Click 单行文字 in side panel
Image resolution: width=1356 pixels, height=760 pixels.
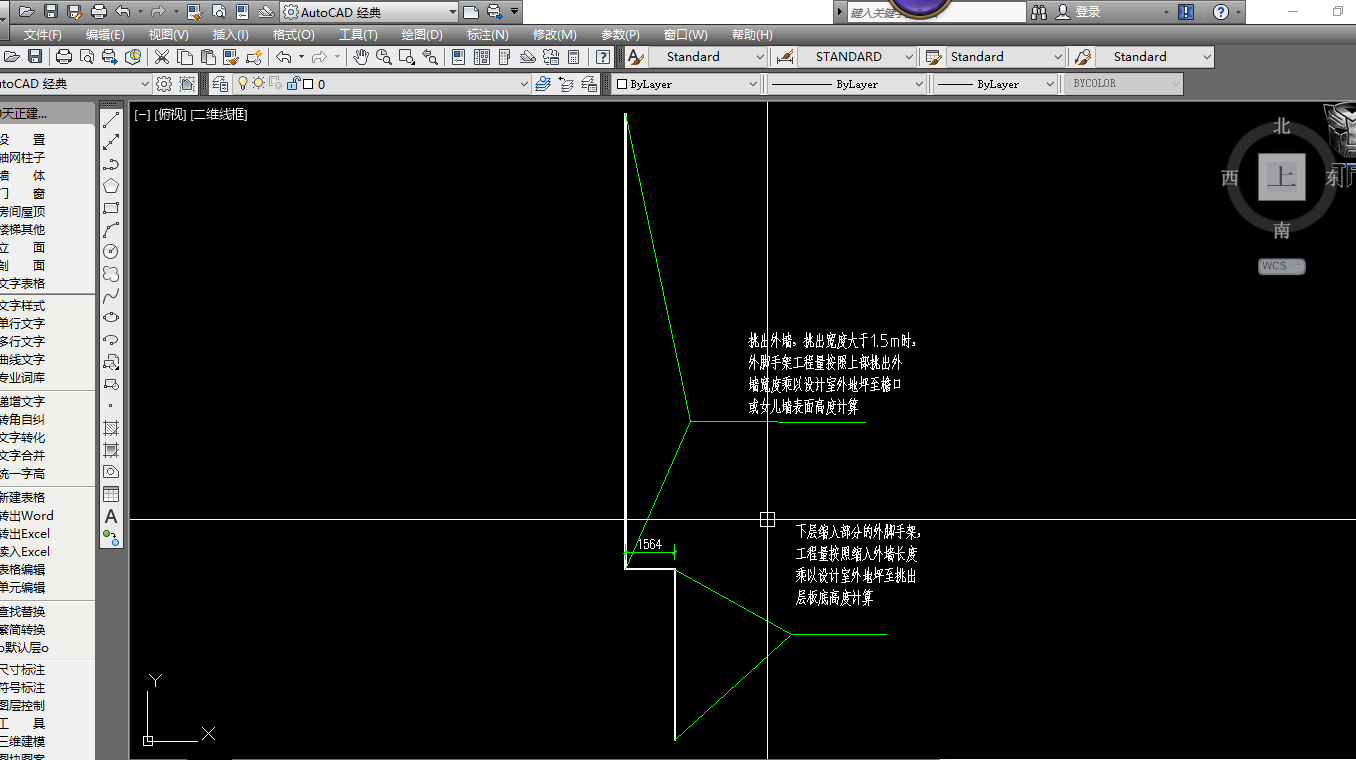coord(22,324)
